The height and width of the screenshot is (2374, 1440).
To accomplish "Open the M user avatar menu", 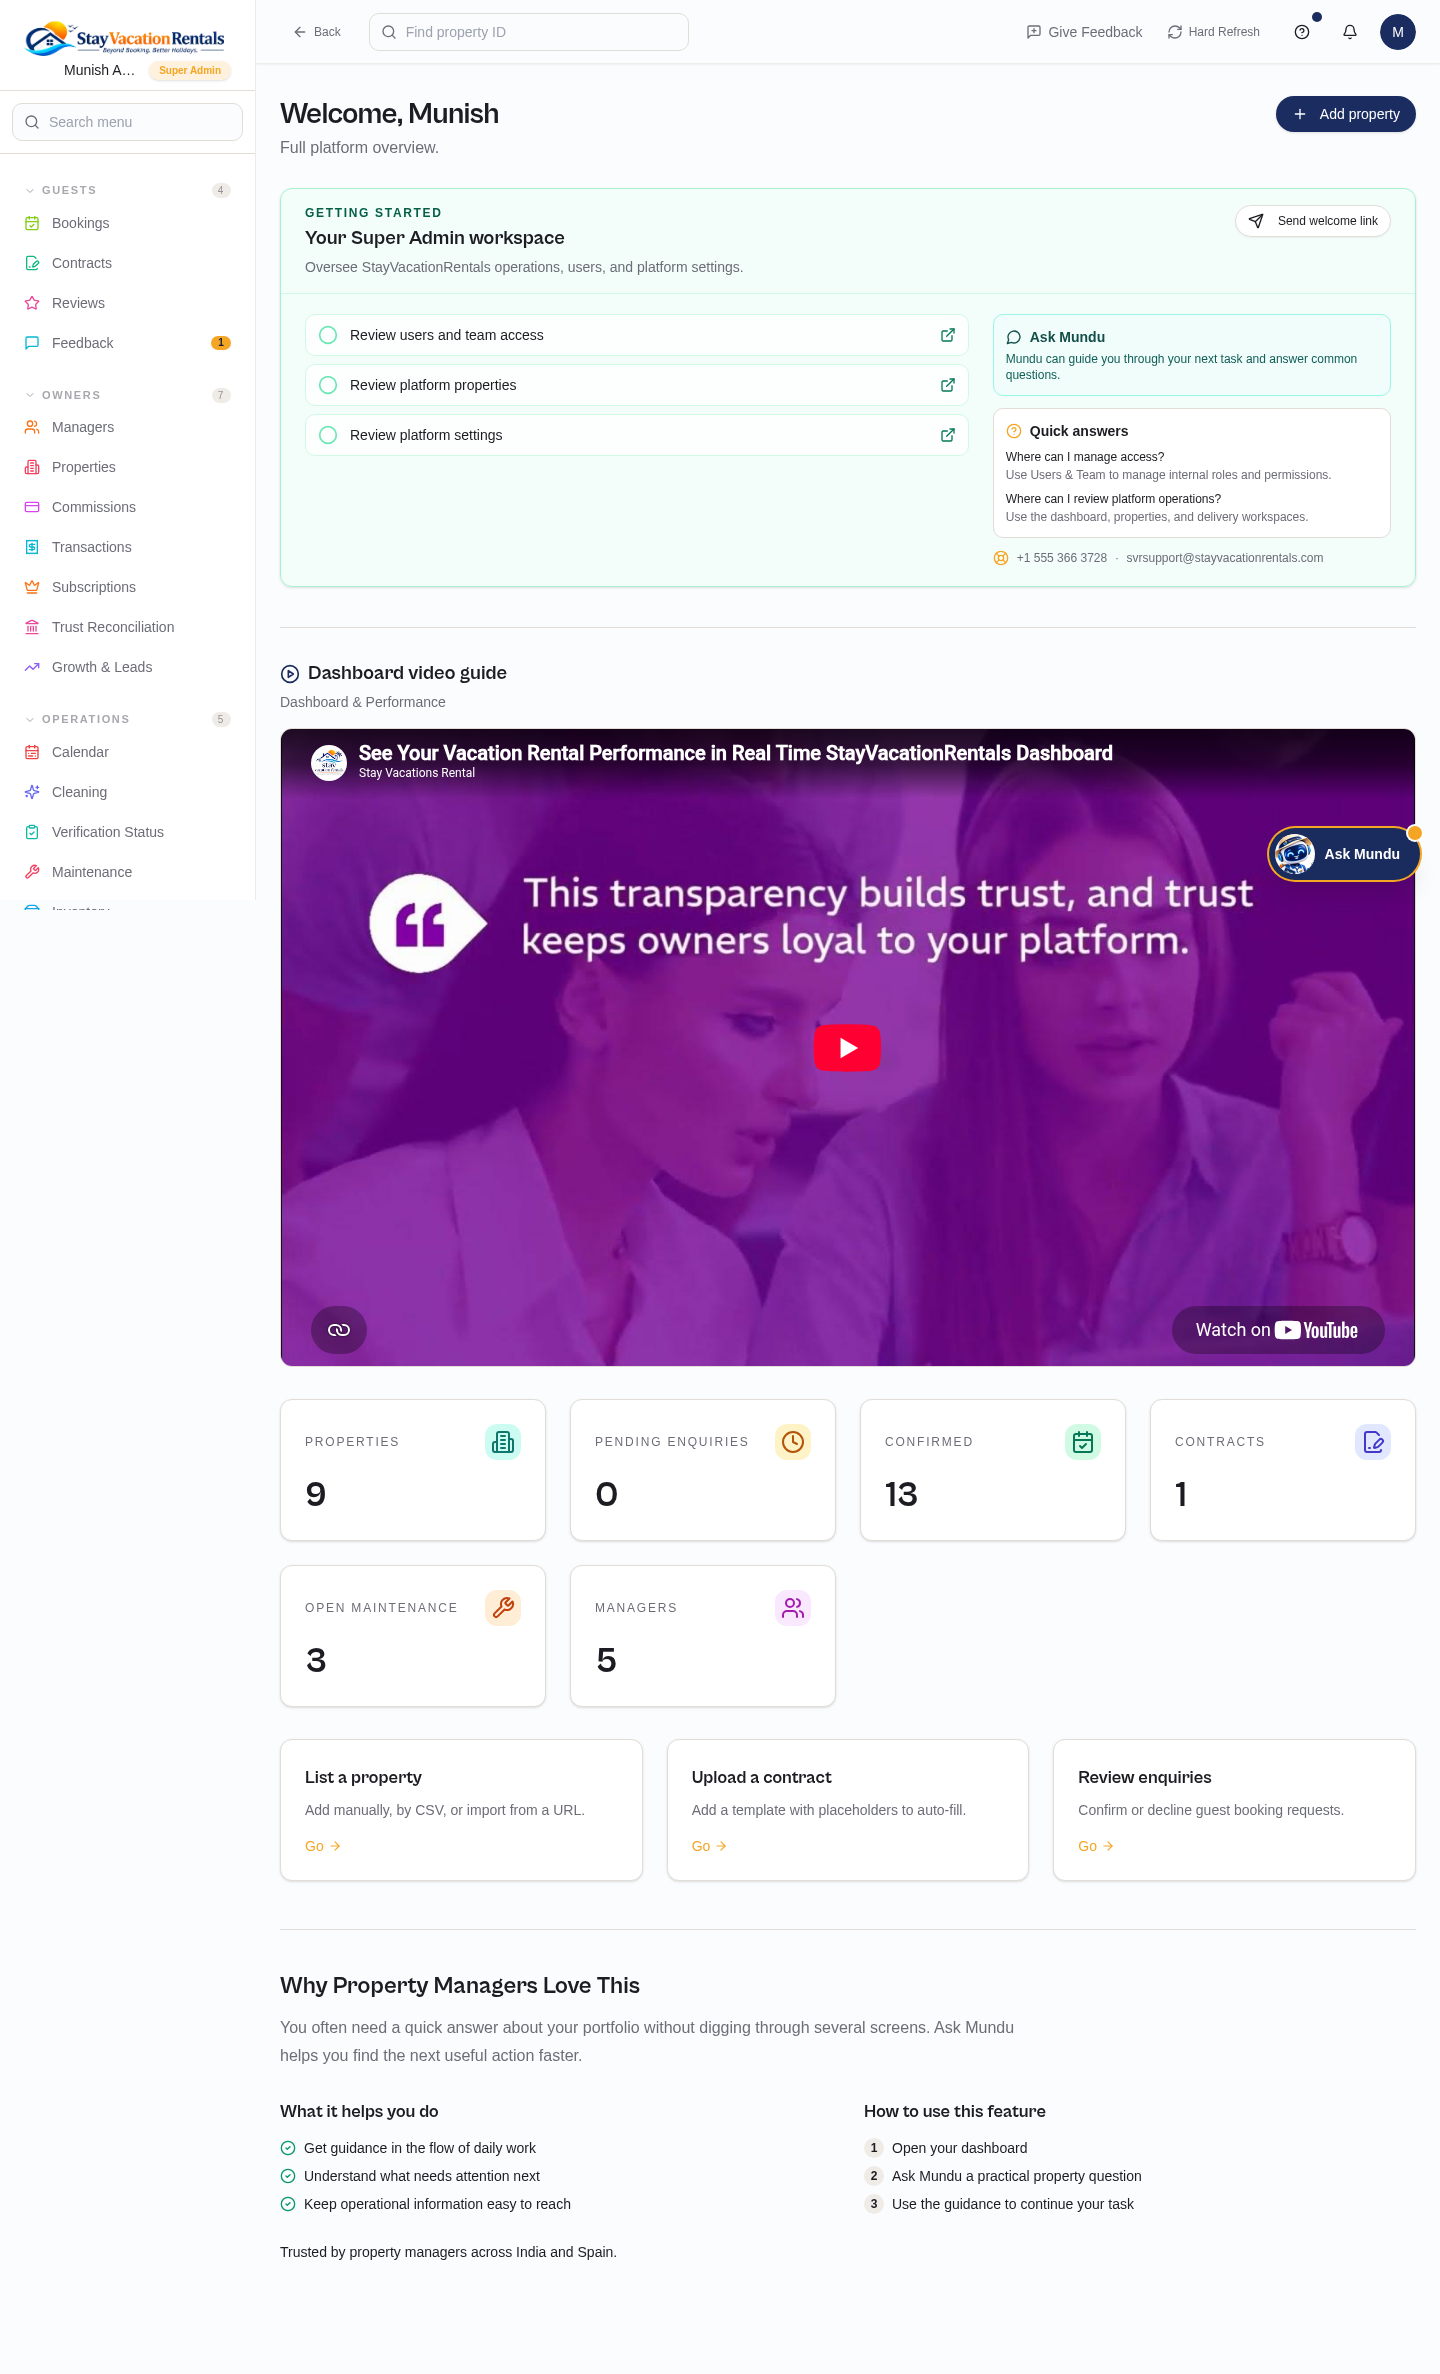I will pos(1398,32).
